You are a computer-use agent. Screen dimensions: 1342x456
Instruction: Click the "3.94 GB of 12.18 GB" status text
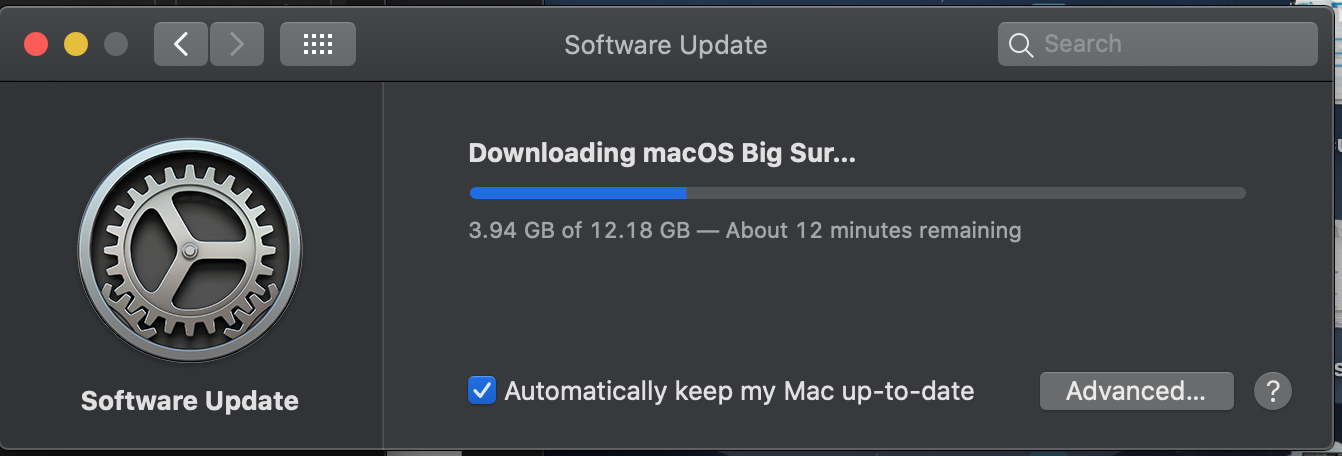pyautogui.click(x=579, y=231)
